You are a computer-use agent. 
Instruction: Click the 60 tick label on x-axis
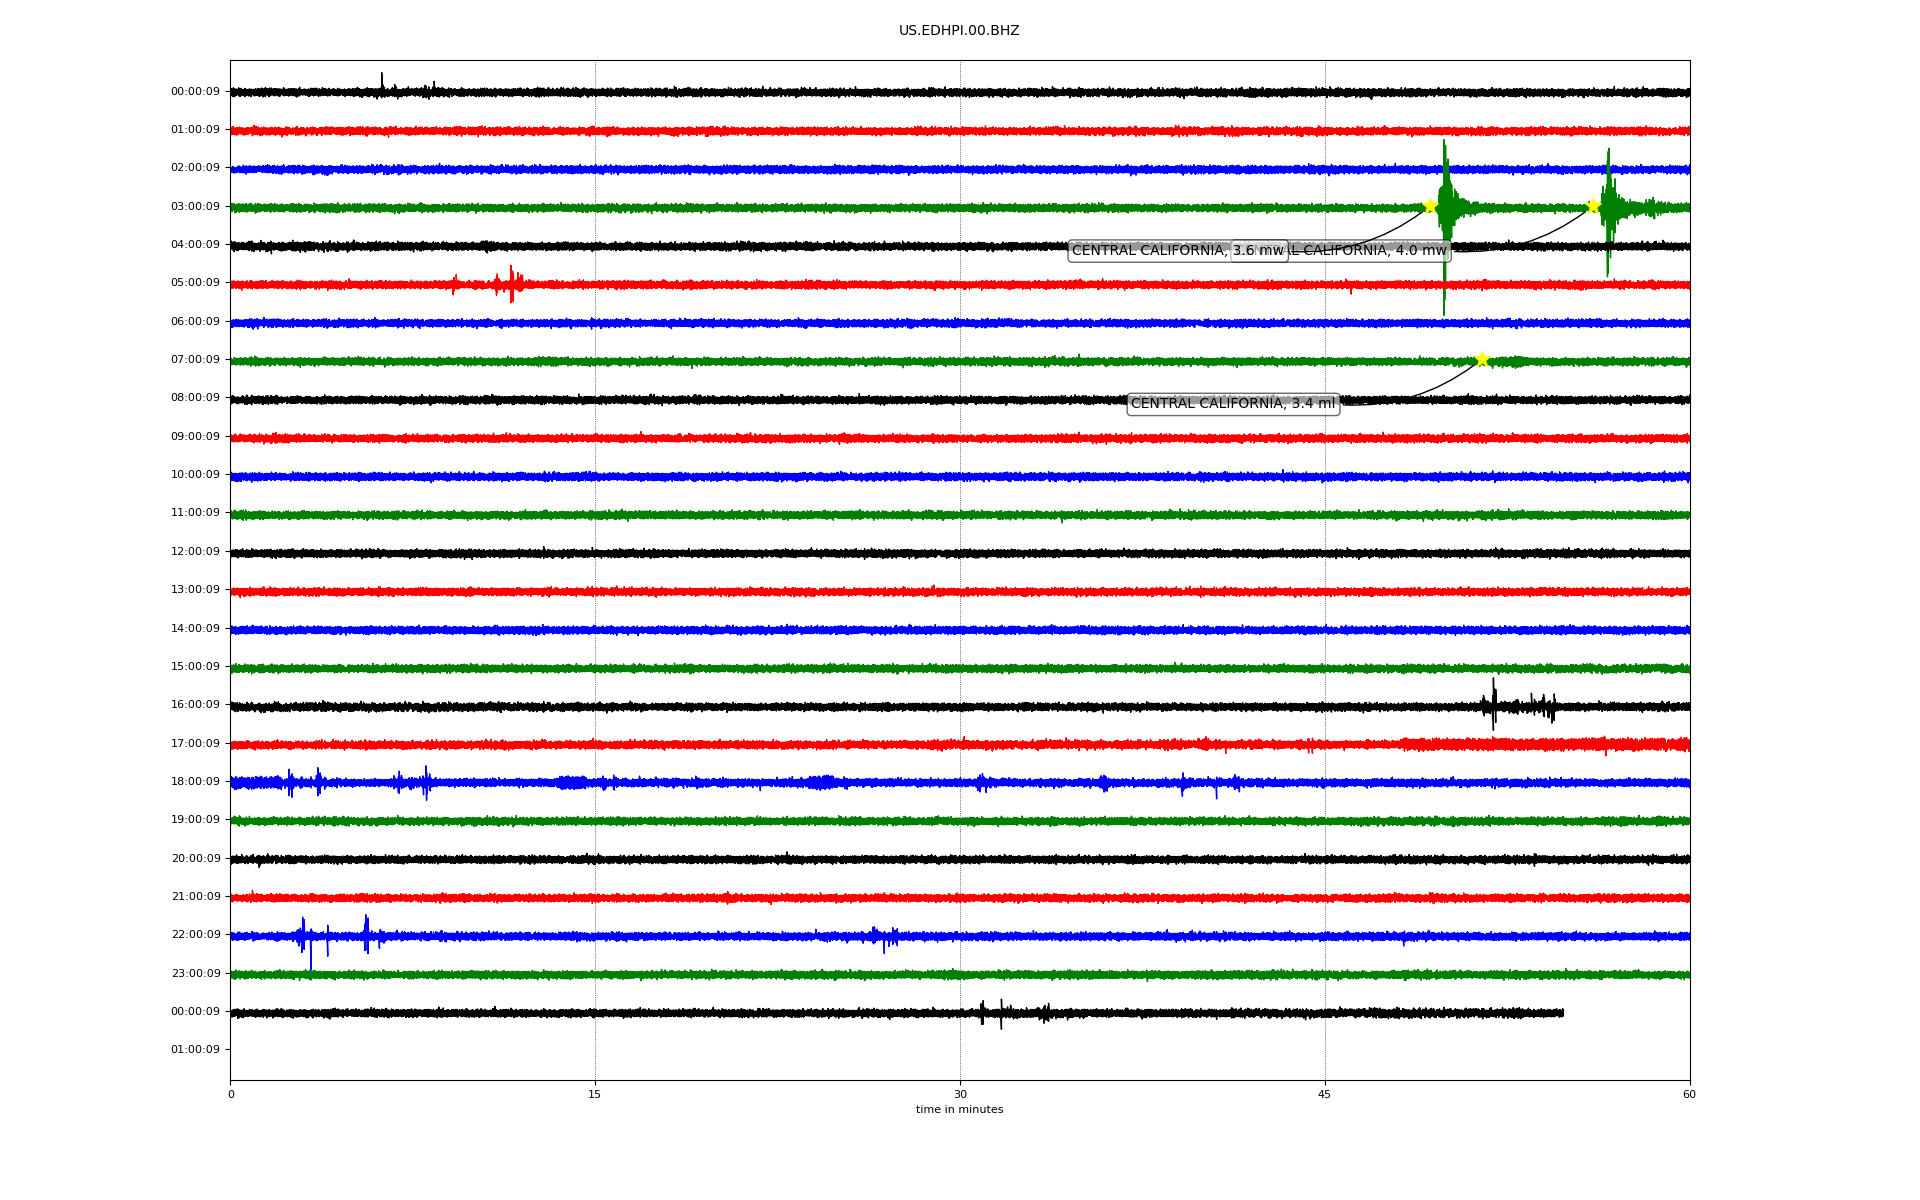click(1689, 1094)
